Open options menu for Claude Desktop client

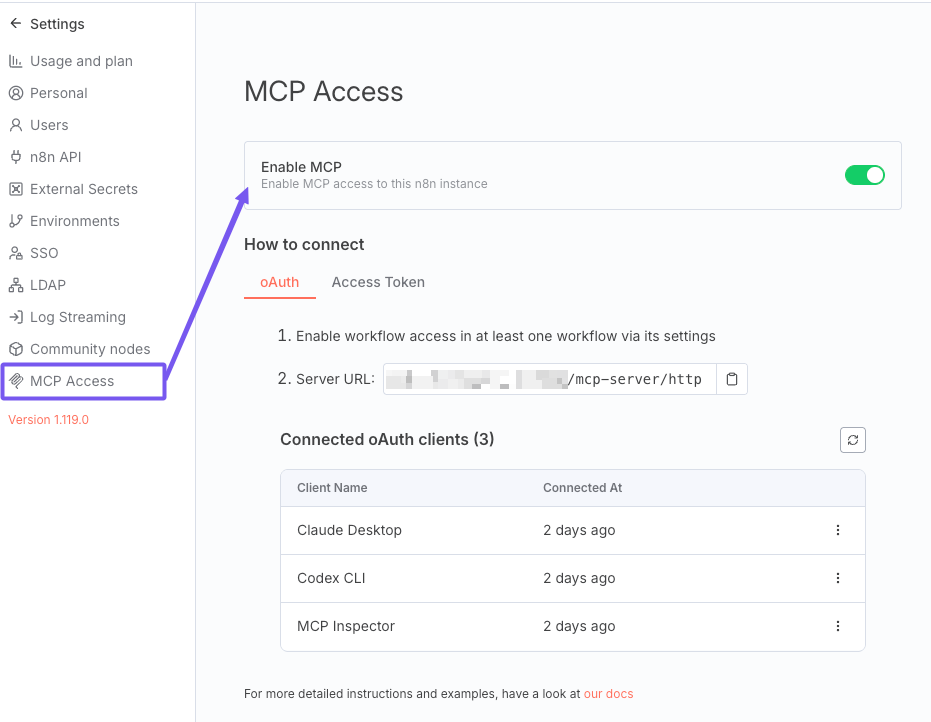click(838, 530)
